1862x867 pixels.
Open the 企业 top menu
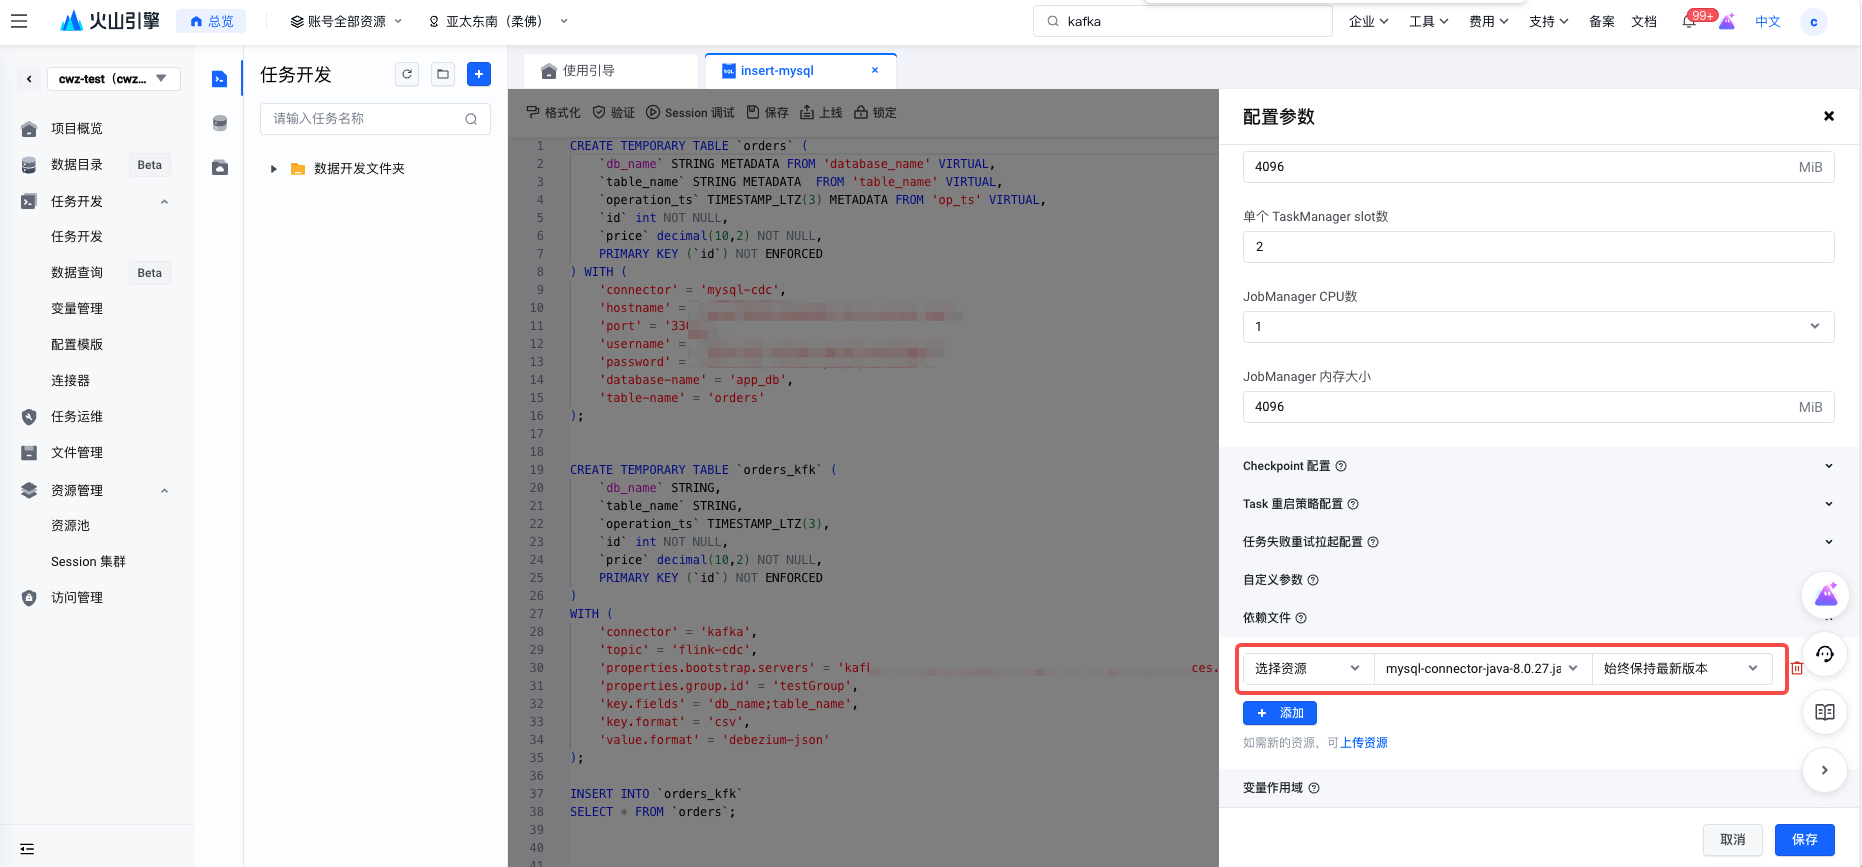(1368, 21)
